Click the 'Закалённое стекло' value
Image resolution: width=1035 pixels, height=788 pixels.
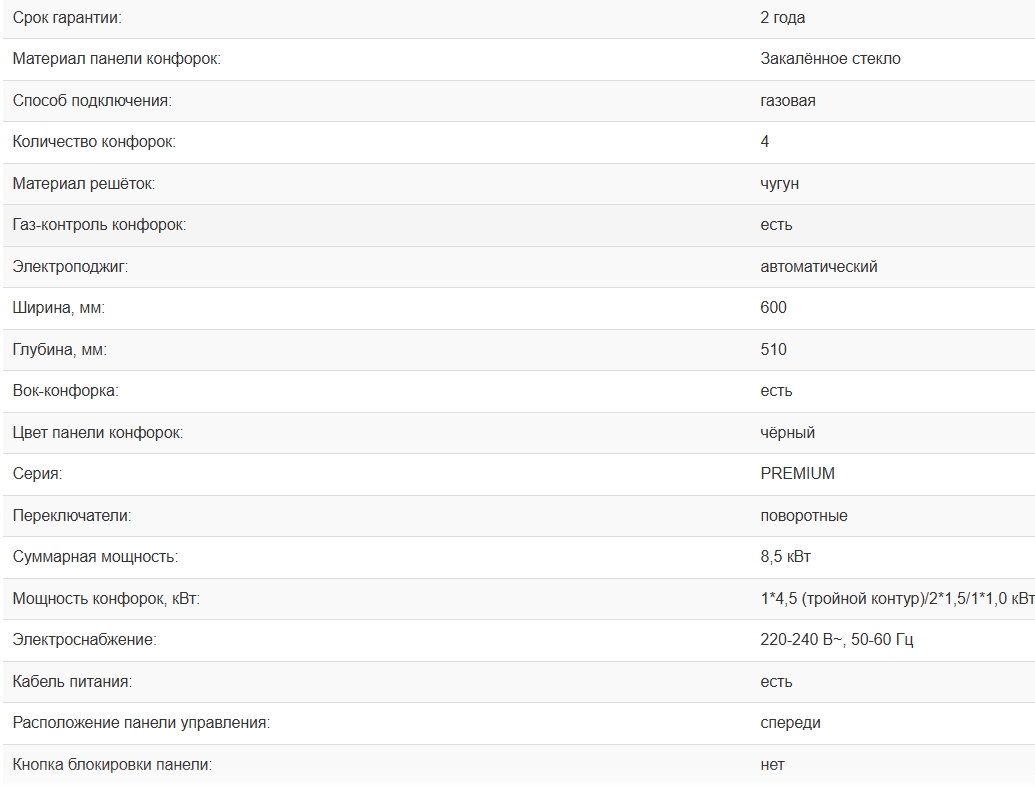point(830,59)
